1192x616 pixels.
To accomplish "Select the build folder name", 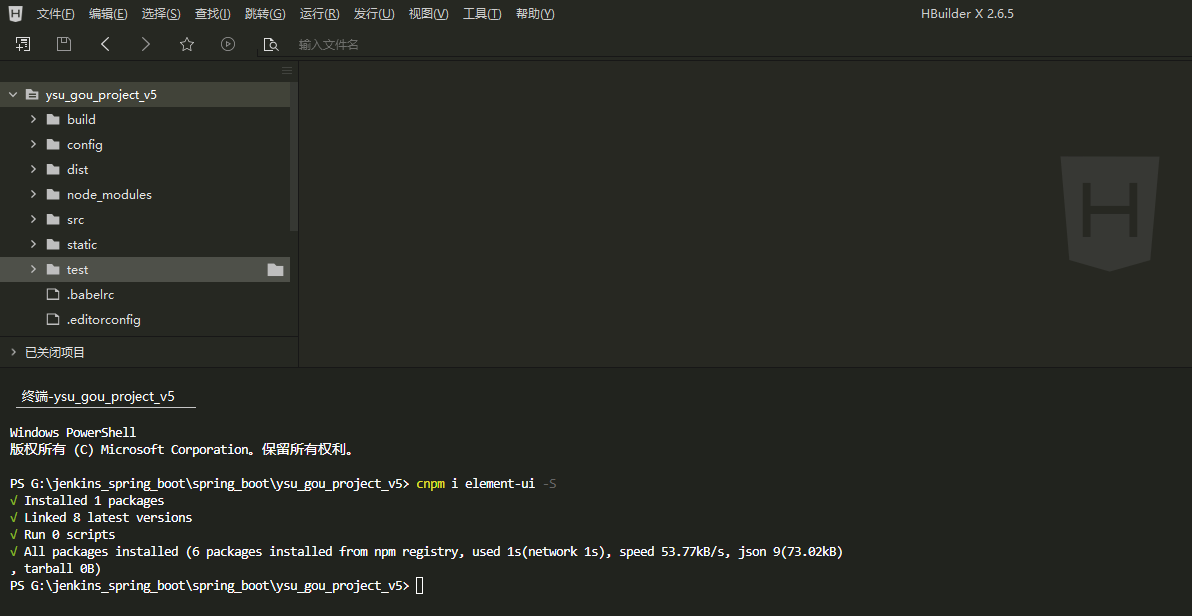I will tap(81, 119).
